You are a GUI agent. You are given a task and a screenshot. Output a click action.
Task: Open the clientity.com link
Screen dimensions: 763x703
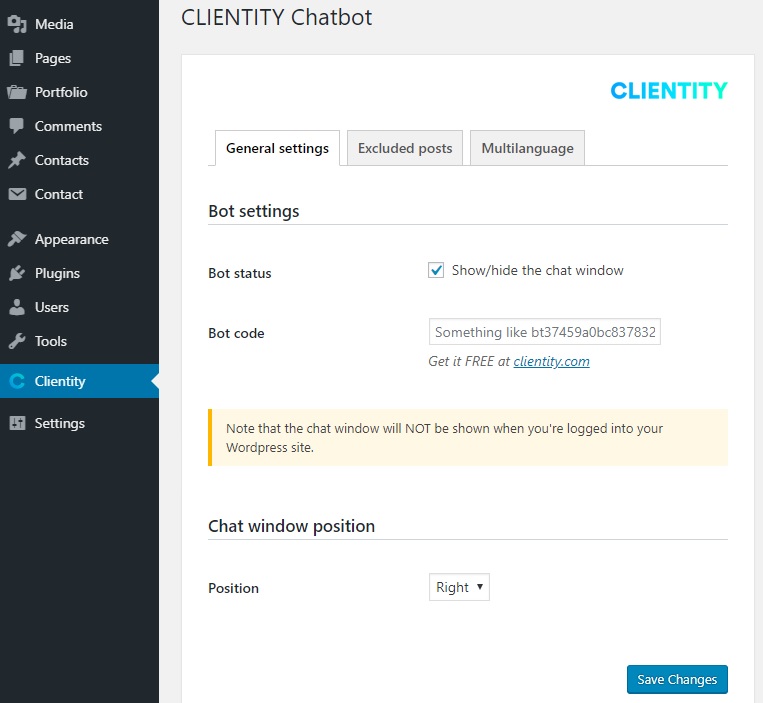(x=551, y=361)
